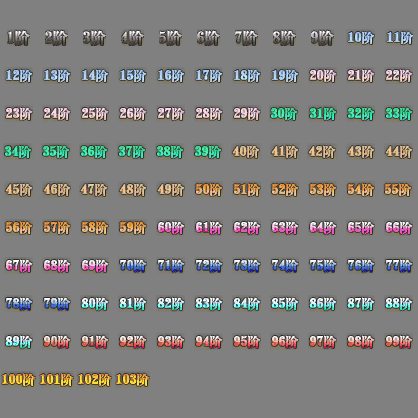
Task: Select the 51阶 label
Action: point(246,190)
